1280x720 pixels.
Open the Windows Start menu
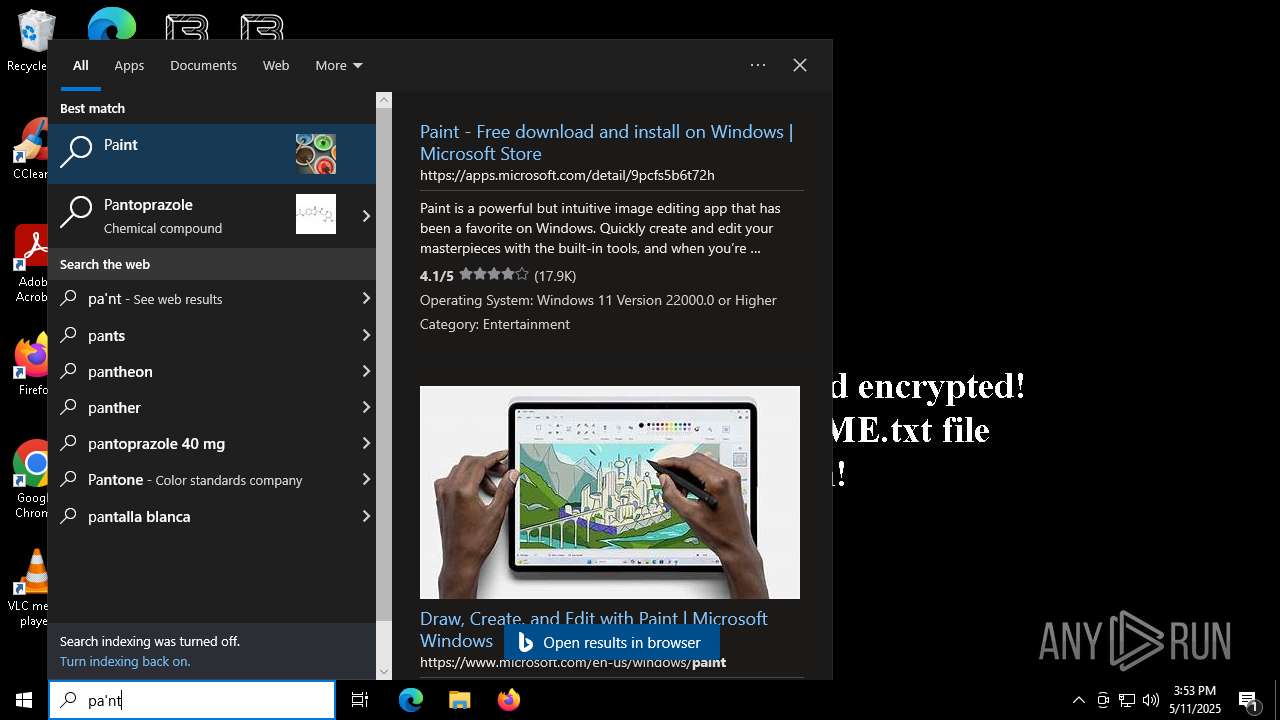tap(24, 700)
